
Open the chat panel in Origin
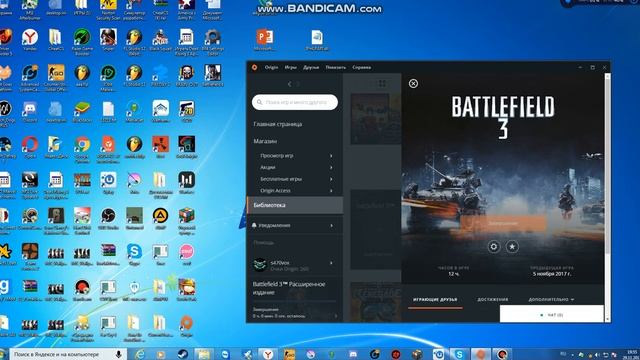(x=551, y=315)
